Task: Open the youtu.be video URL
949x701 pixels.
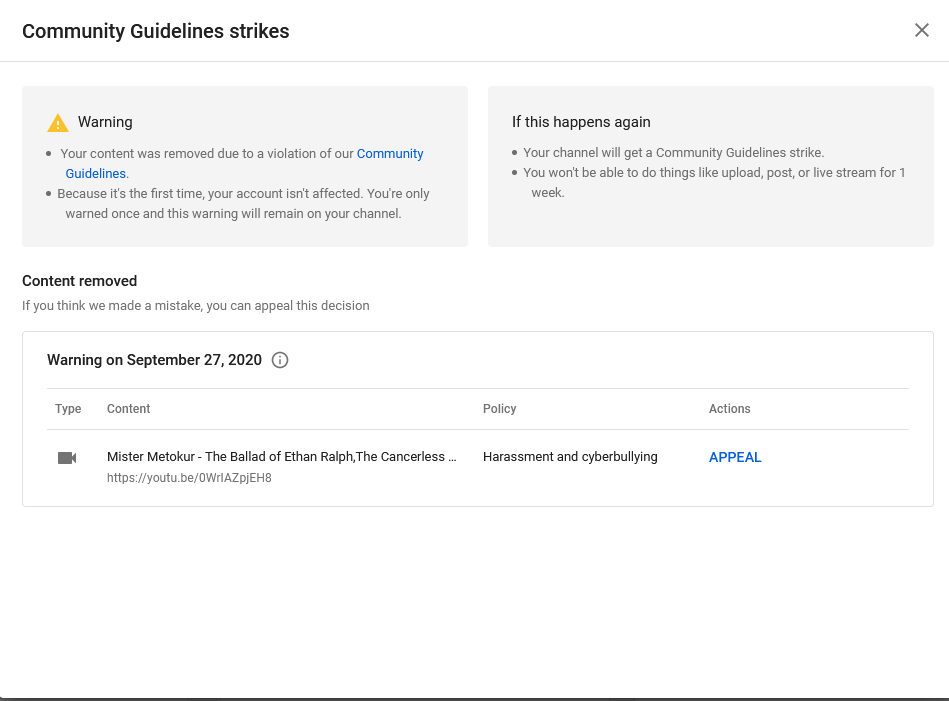Action: pos(189,478)
